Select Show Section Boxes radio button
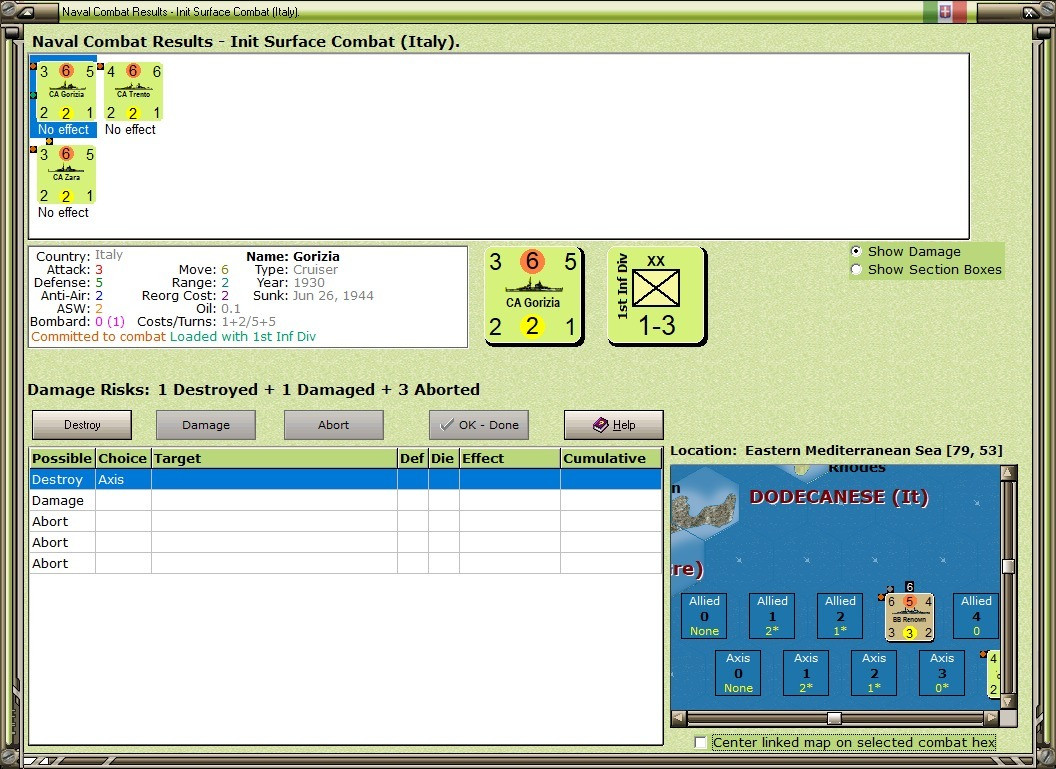 pos(856,269)
